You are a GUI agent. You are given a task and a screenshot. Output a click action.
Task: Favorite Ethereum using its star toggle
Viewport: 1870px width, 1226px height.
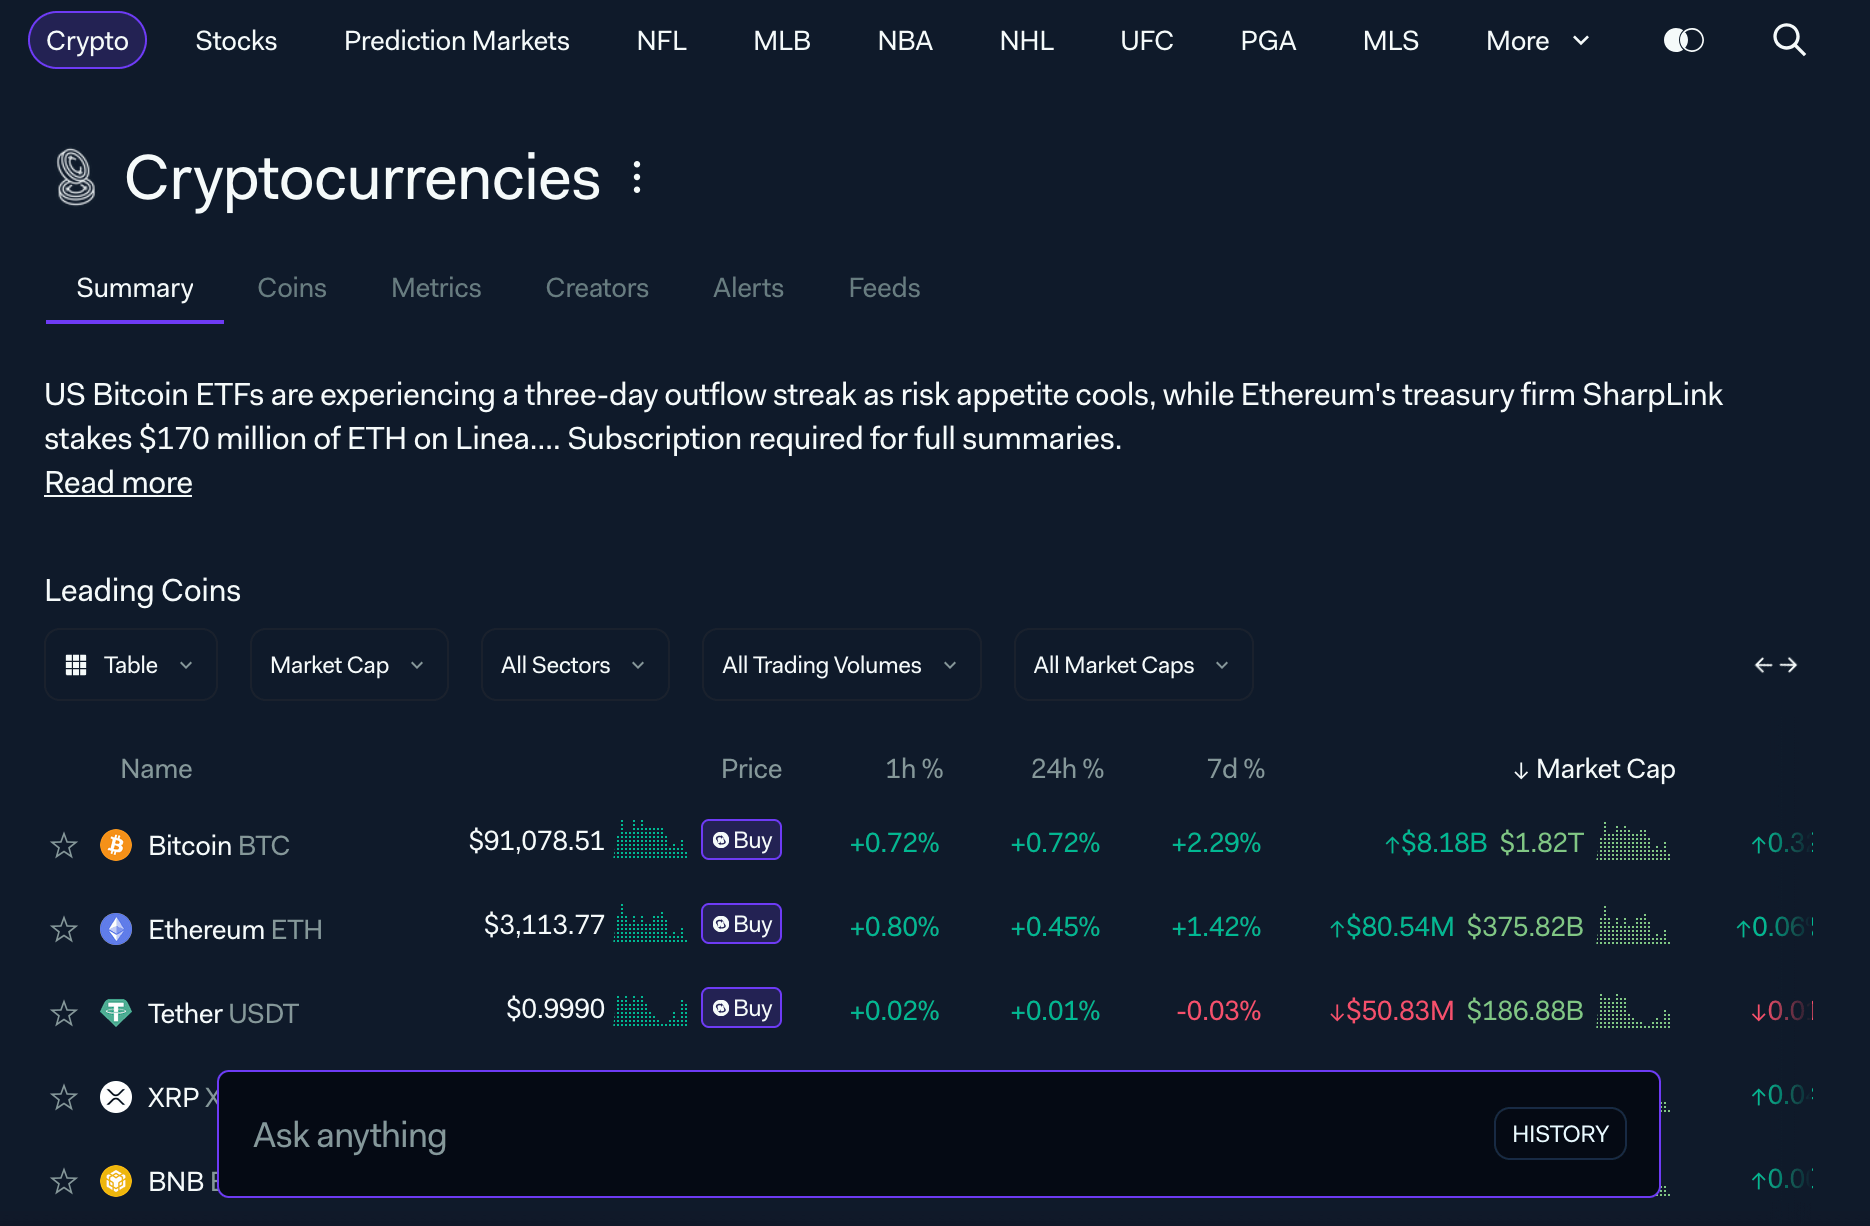pos(63,928)
